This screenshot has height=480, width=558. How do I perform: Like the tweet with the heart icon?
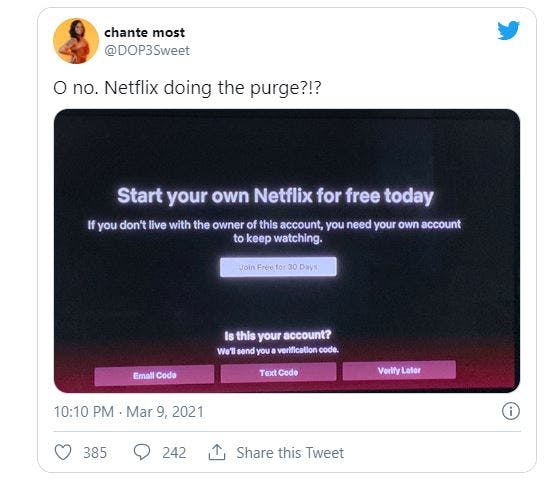click(x=63, y=452)
